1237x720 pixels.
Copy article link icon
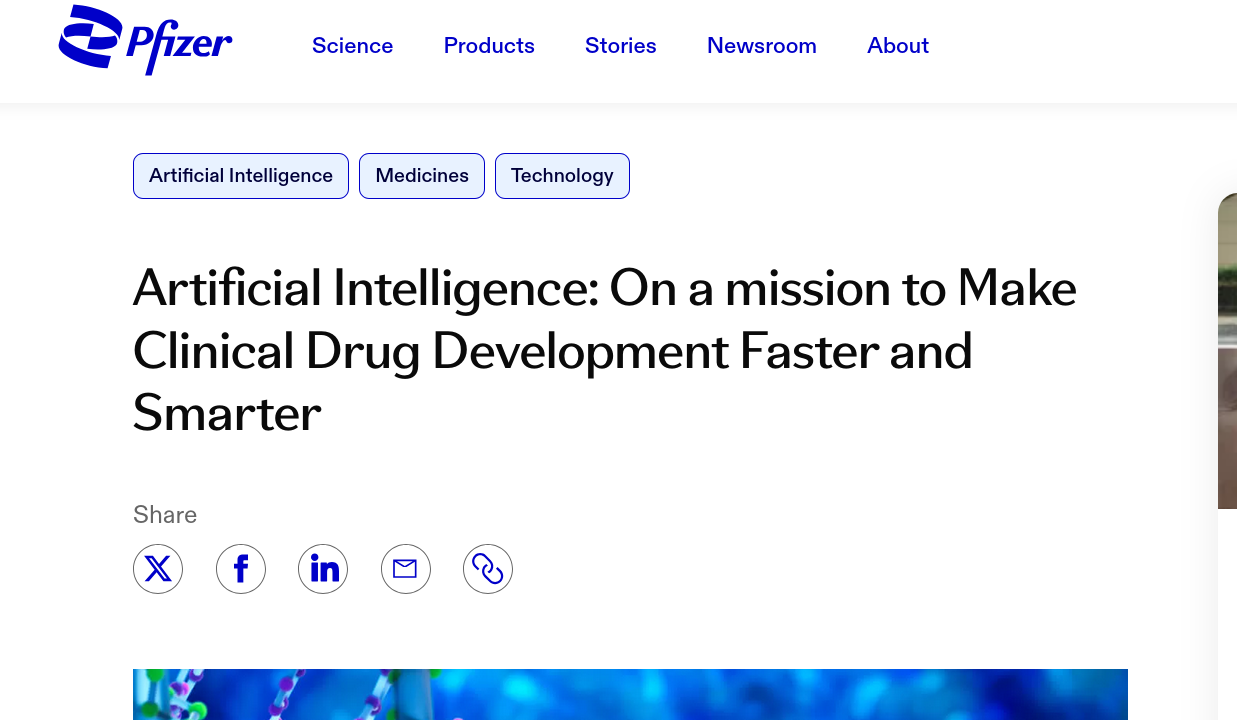(488, 569)
